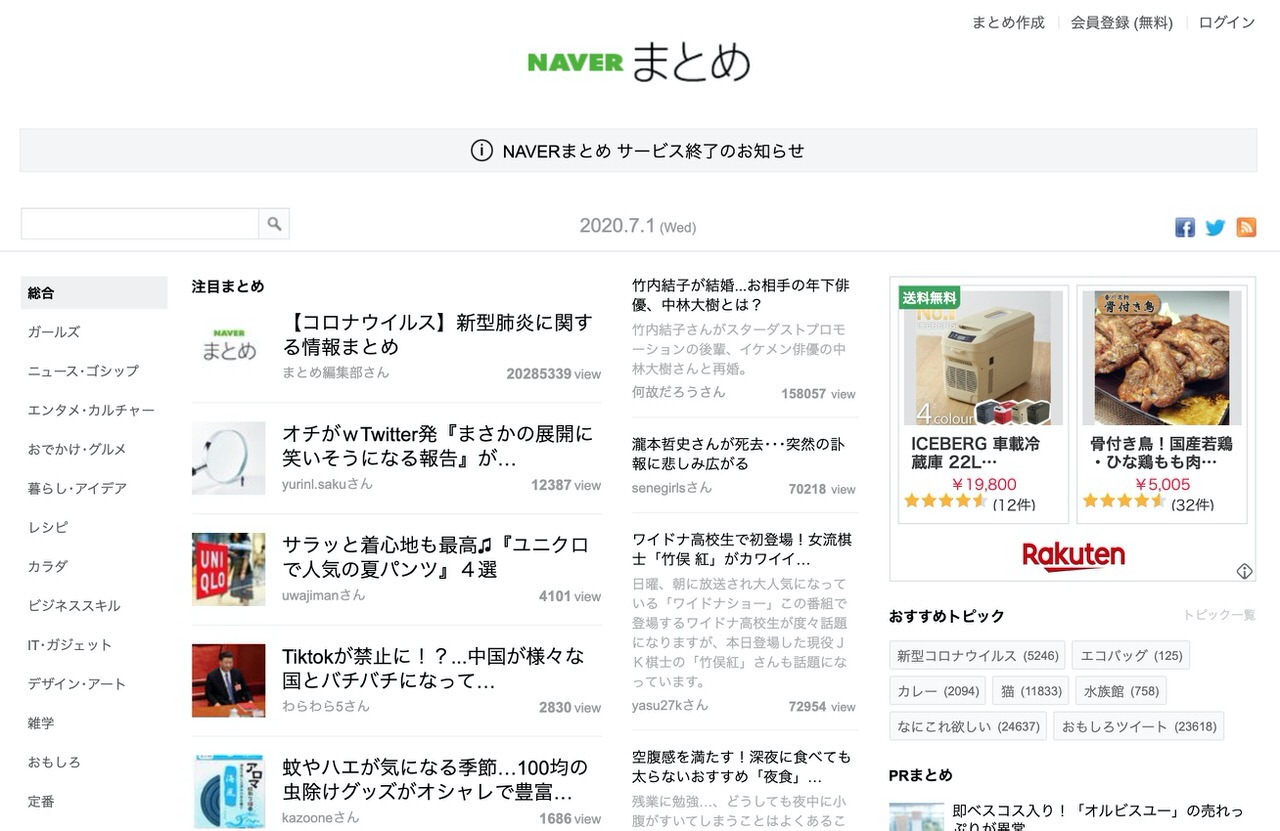Open 瀧本哲史さんが死去 article
Screen dimensions: 1280x831
[739, 454]
